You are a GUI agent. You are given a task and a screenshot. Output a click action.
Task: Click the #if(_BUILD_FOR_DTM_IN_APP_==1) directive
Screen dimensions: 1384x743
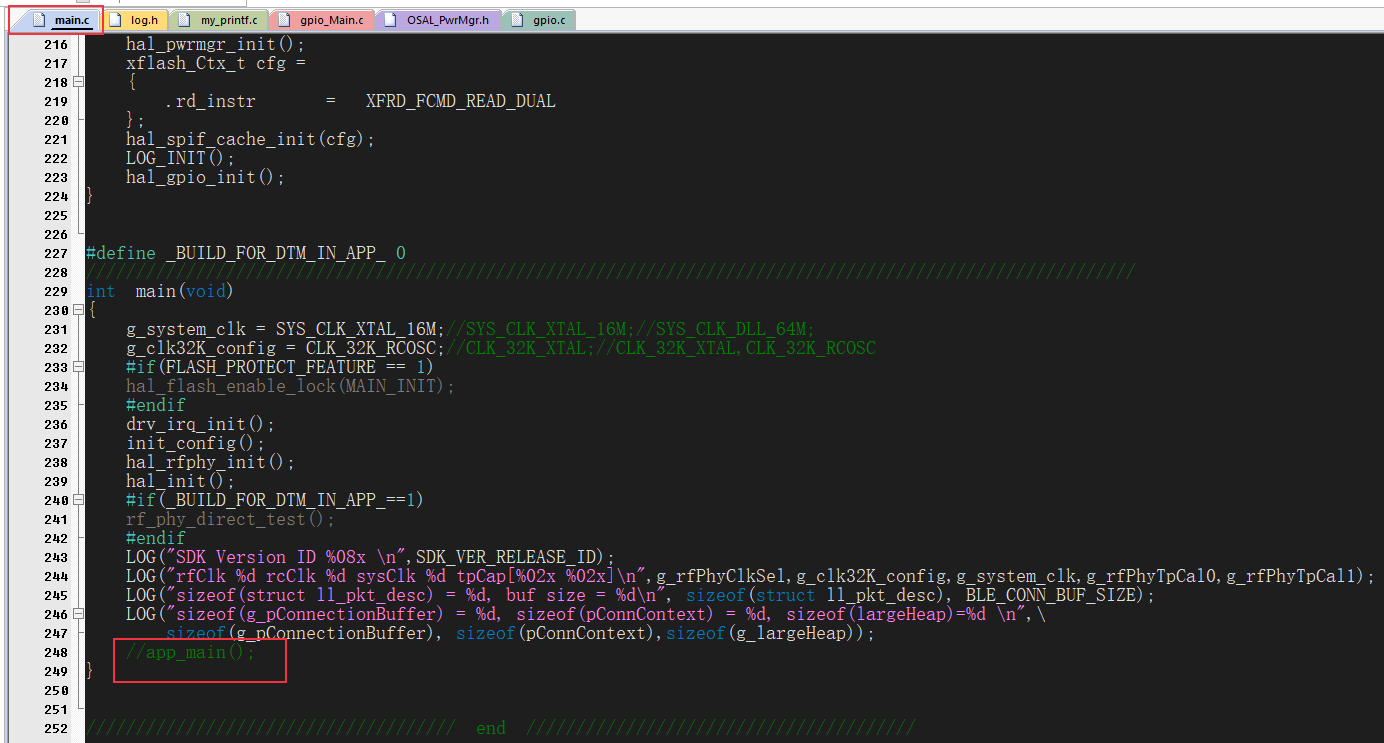(275, 500)
